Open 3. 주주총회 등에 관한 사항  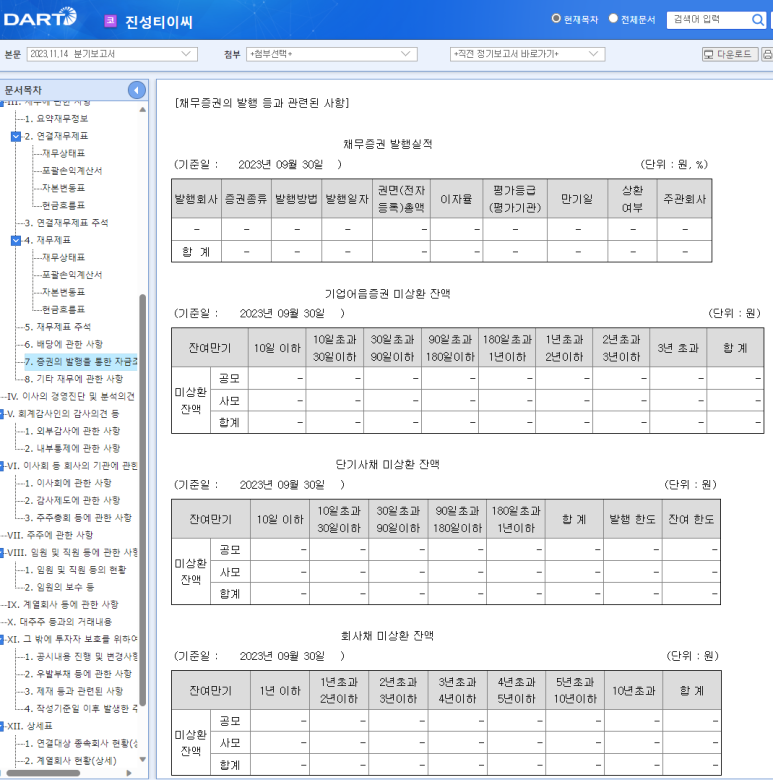click(78, 518)
